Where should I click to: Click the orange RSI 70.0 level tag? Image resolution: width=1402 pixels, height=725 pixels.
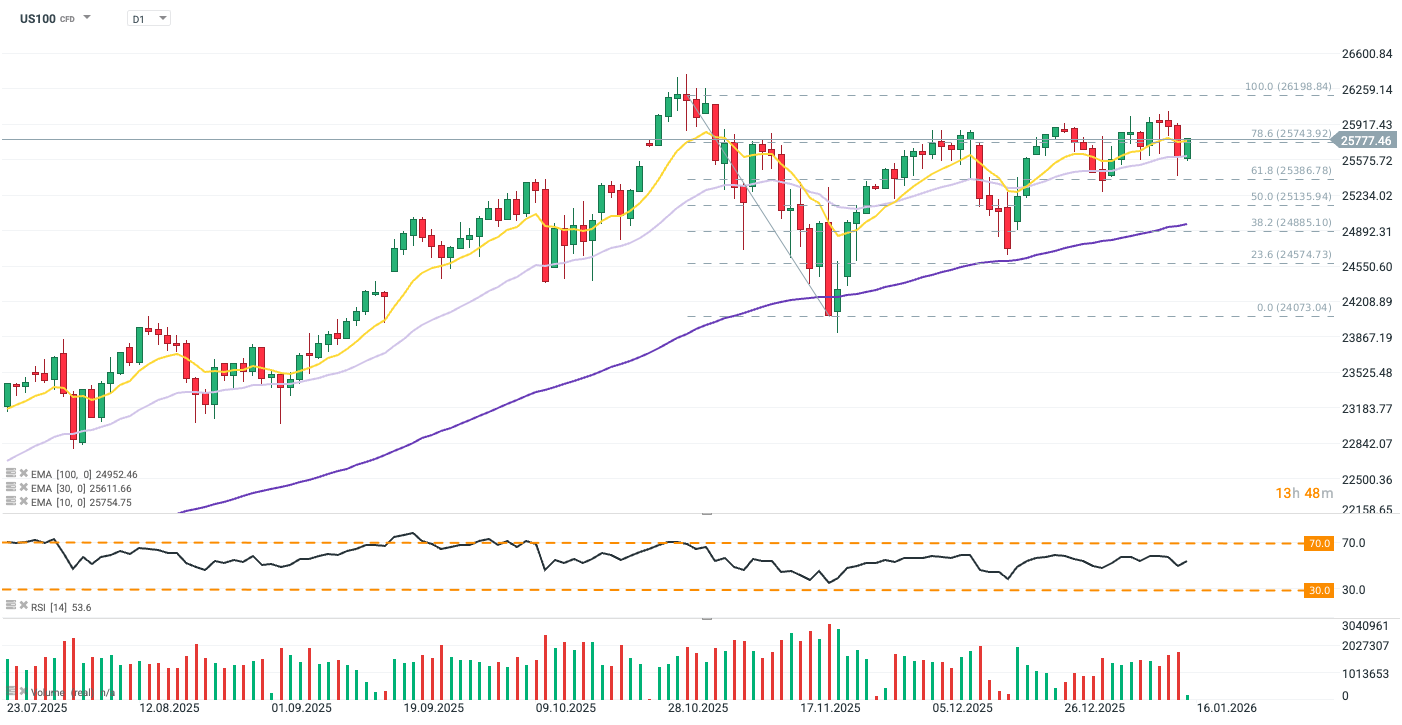tap(1319, 543)
